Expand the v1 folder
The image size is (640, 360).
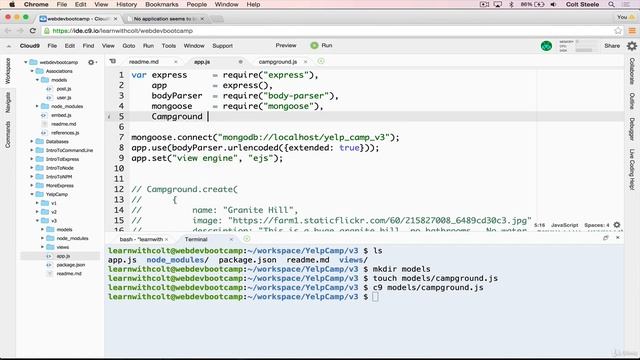pyautogui.click(x=37, y=203)
